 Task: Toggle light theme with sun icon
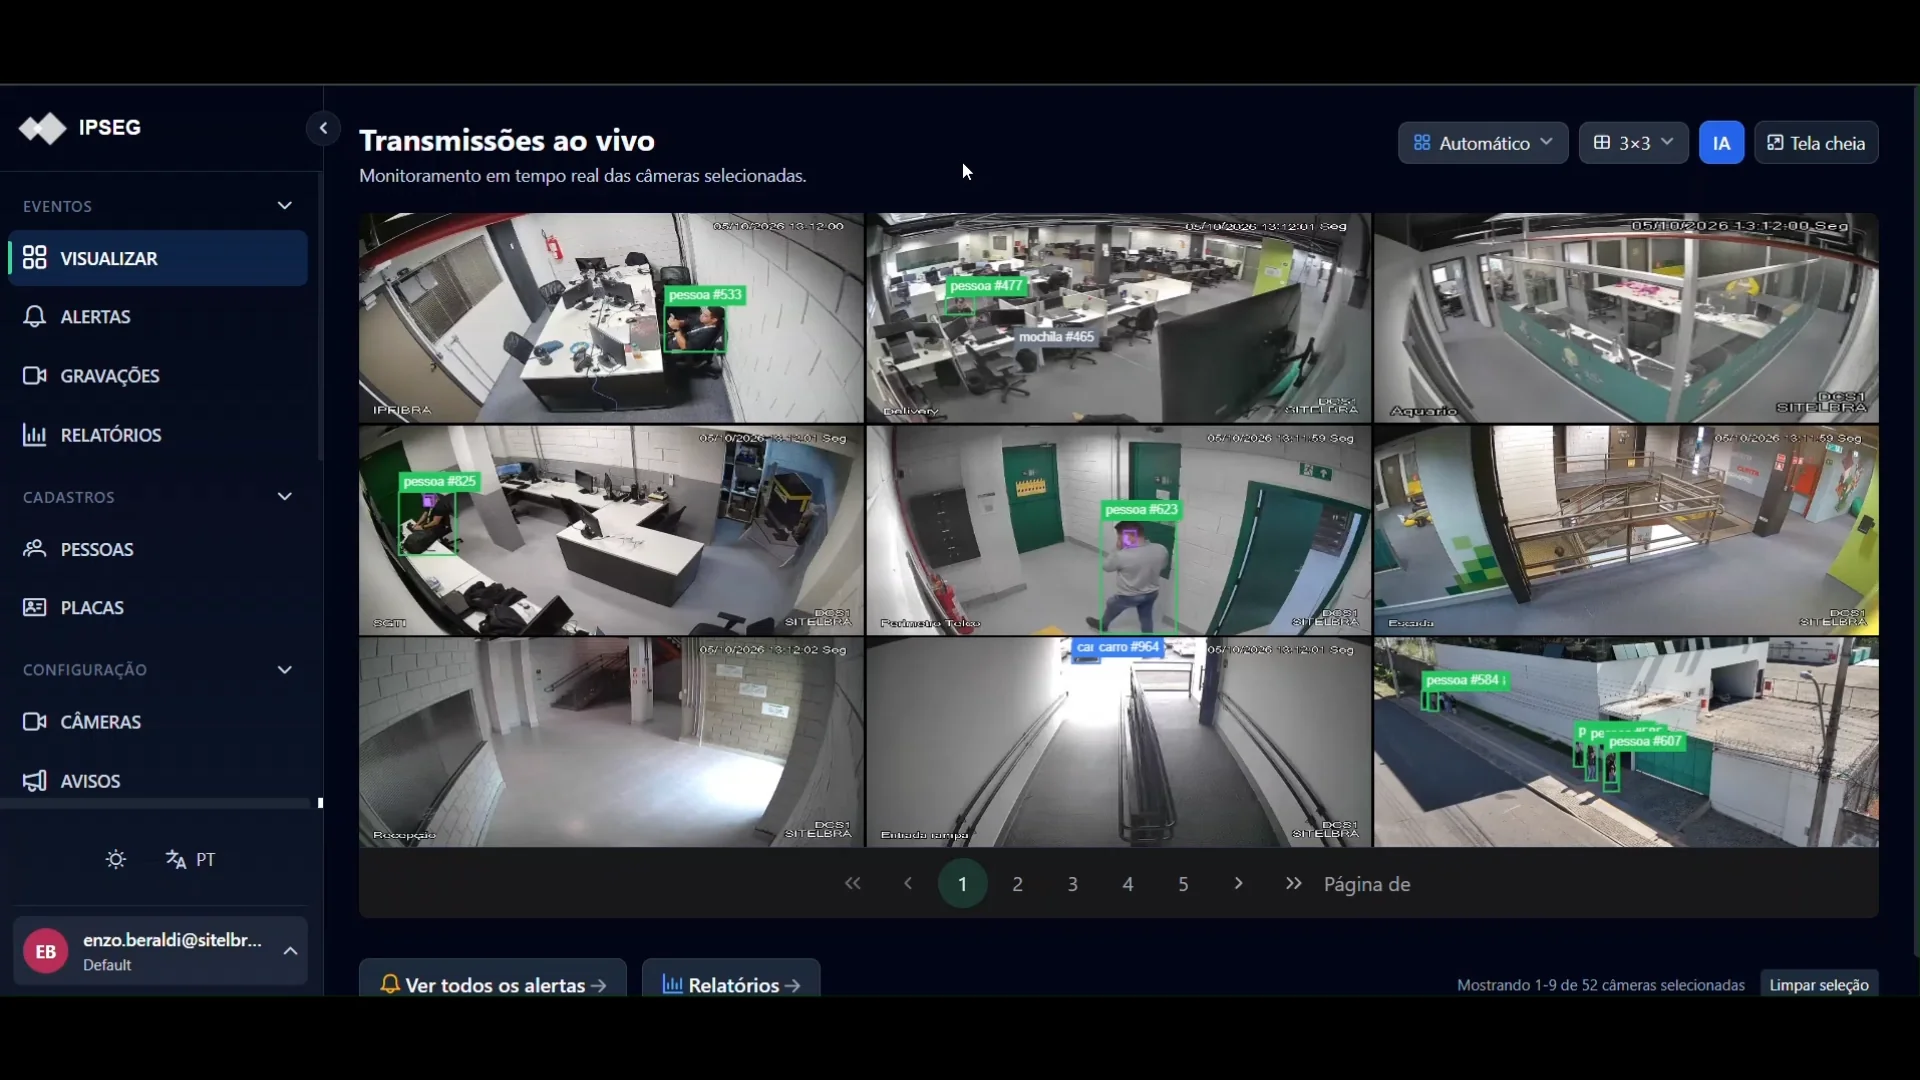(116, 860)
